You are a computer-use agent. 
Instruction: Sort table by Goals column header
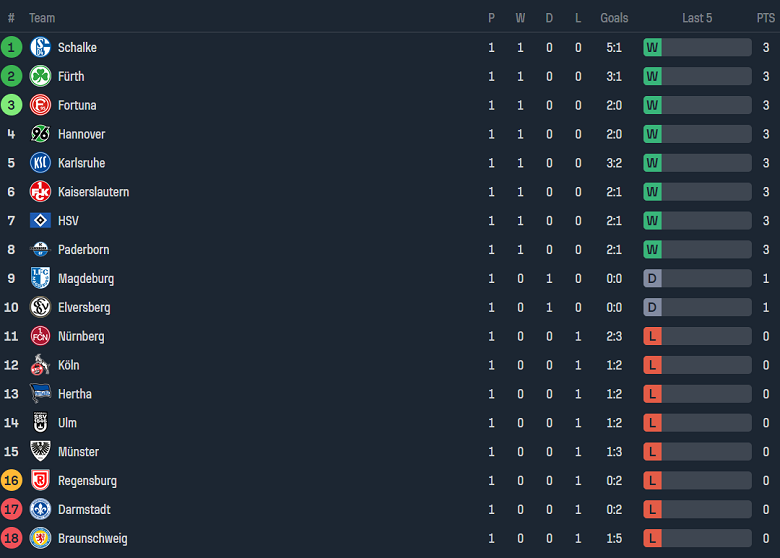click(614, 18)
